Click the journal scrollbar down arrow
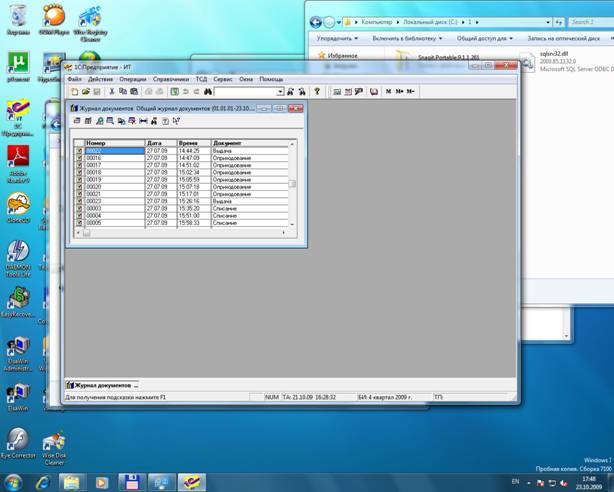Image resolution: width=614 pixels, height=492 pixels. click(292, 224)
